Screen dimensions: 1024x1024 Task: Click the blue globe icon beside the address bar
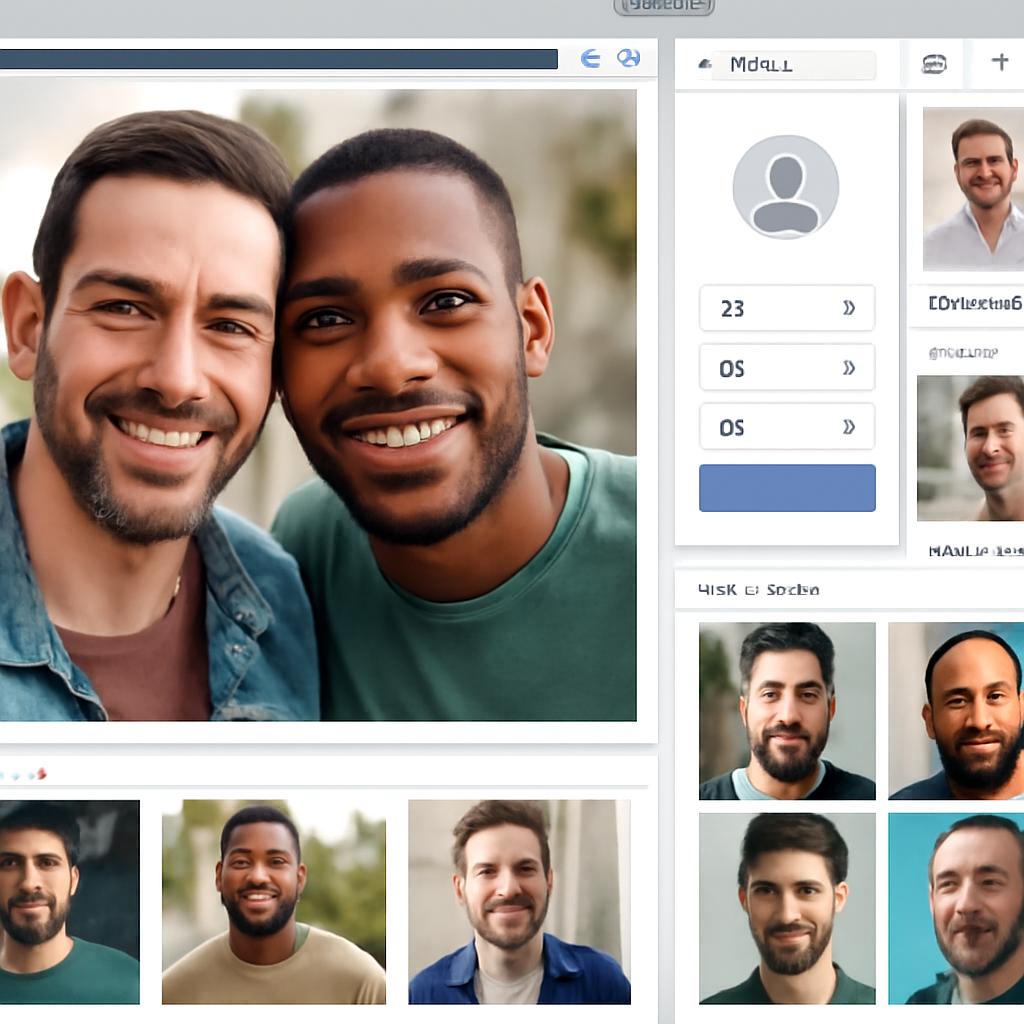[x=628, y=58]
